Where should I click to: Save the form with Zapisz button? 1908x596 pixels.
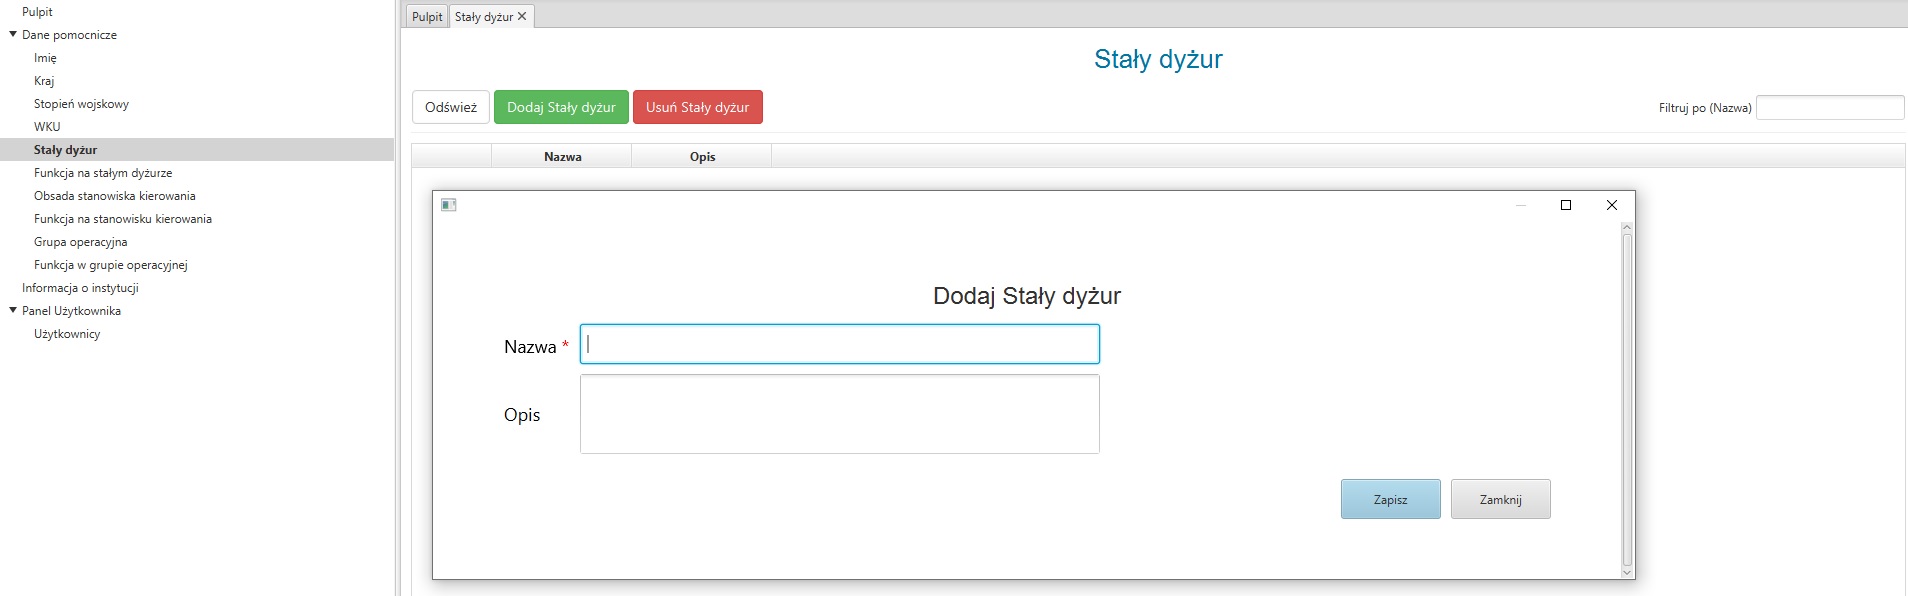pyautogui.click(x=1391, y=499)
